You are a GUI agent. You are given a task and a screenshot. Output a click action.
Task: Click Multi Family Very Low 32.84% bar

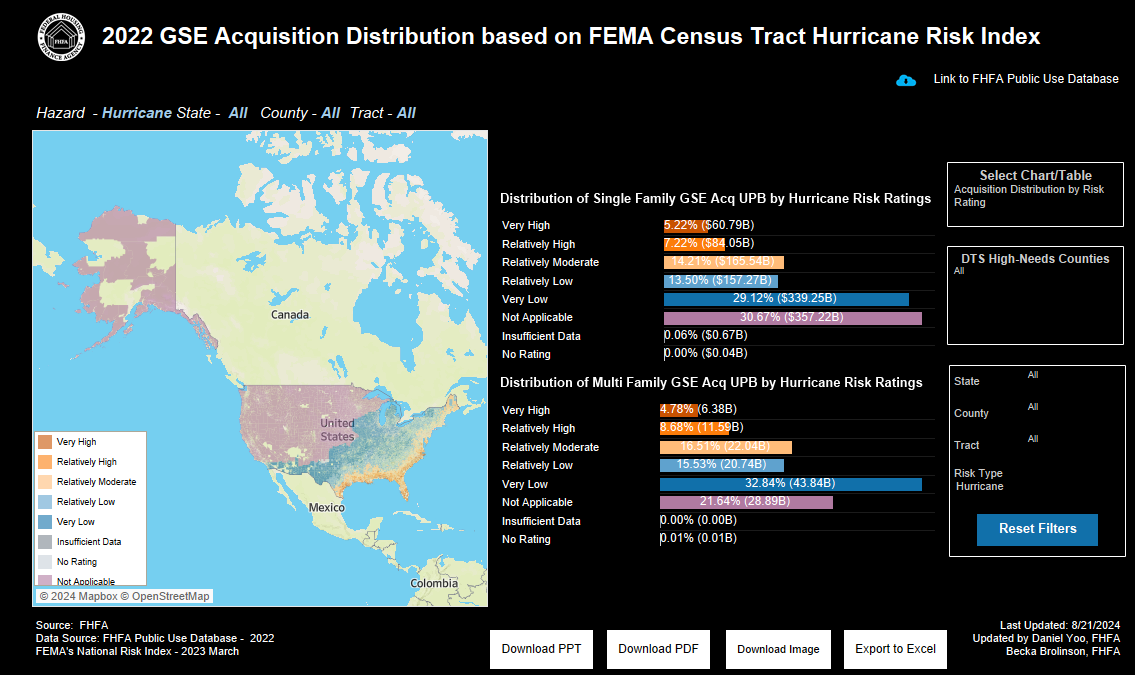(790, 484)
